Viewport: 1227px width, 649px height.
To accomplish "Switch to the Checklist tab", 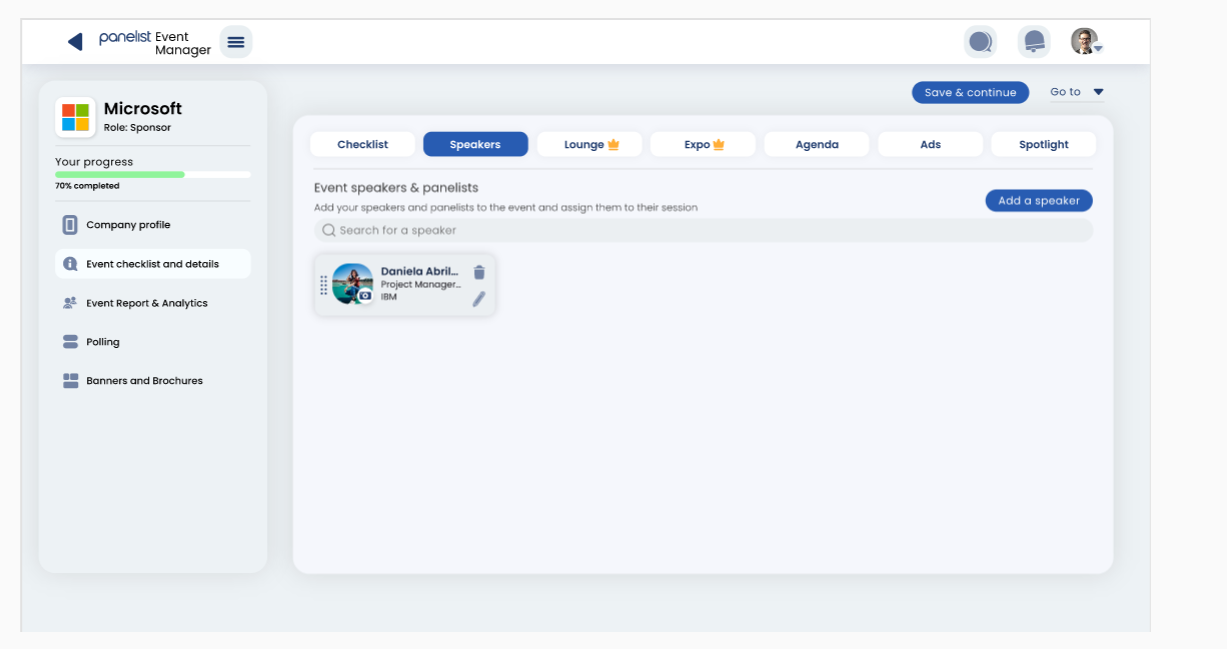I will [362, 144].
